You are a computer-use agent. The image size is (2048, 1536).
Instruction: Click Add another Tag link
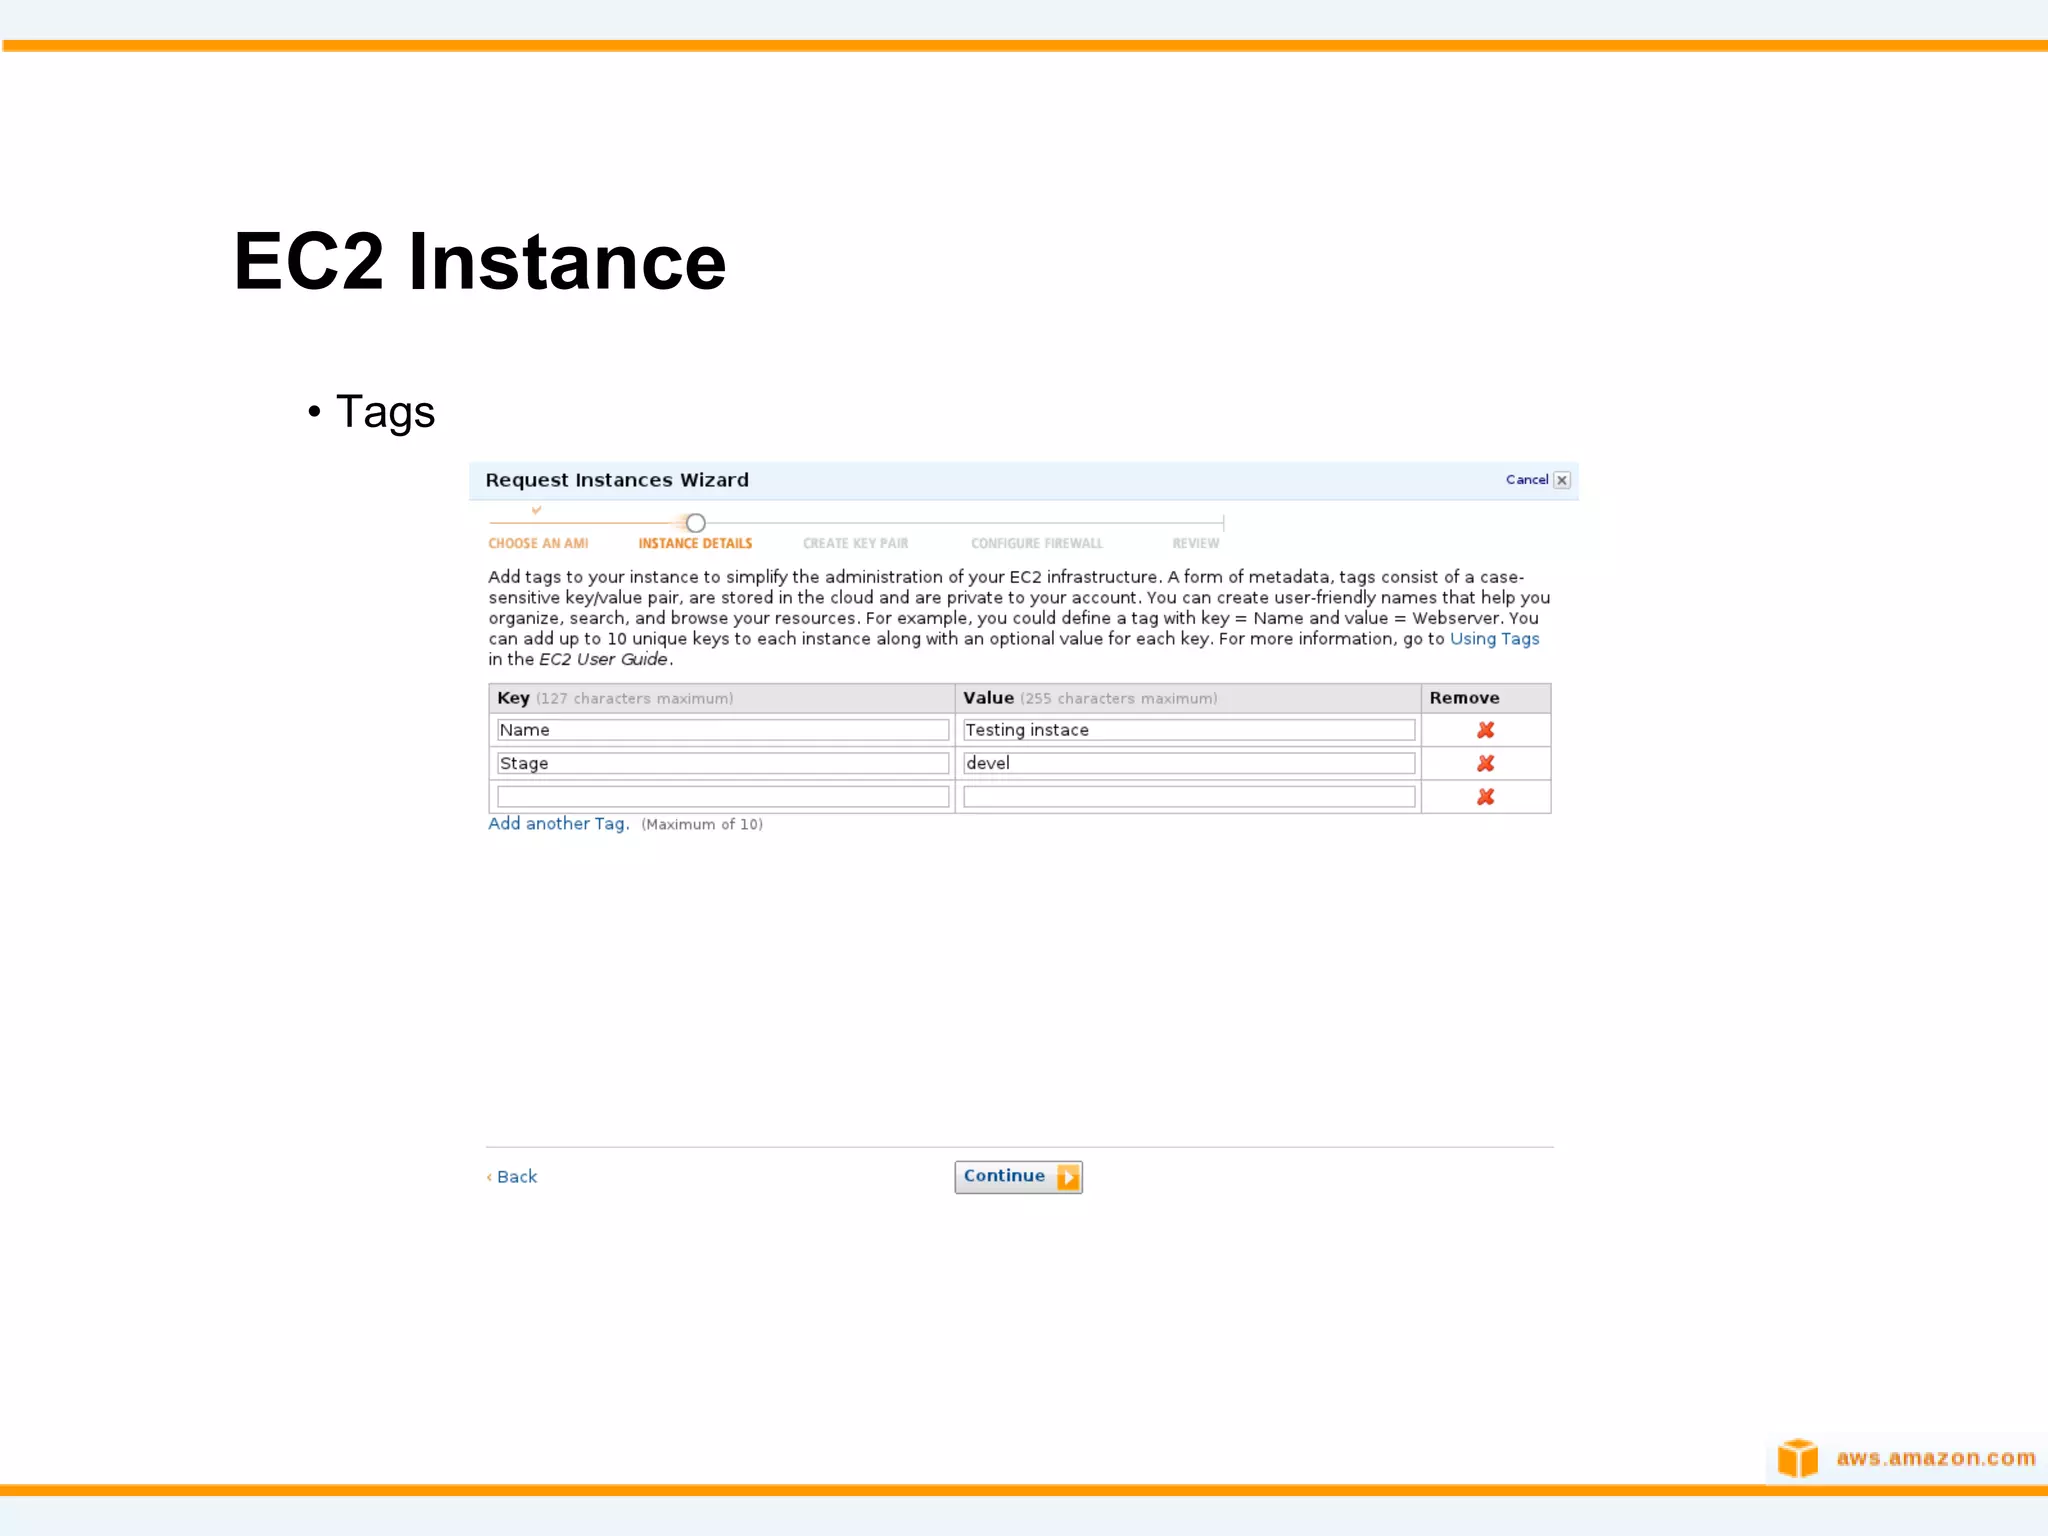[558, 824]
